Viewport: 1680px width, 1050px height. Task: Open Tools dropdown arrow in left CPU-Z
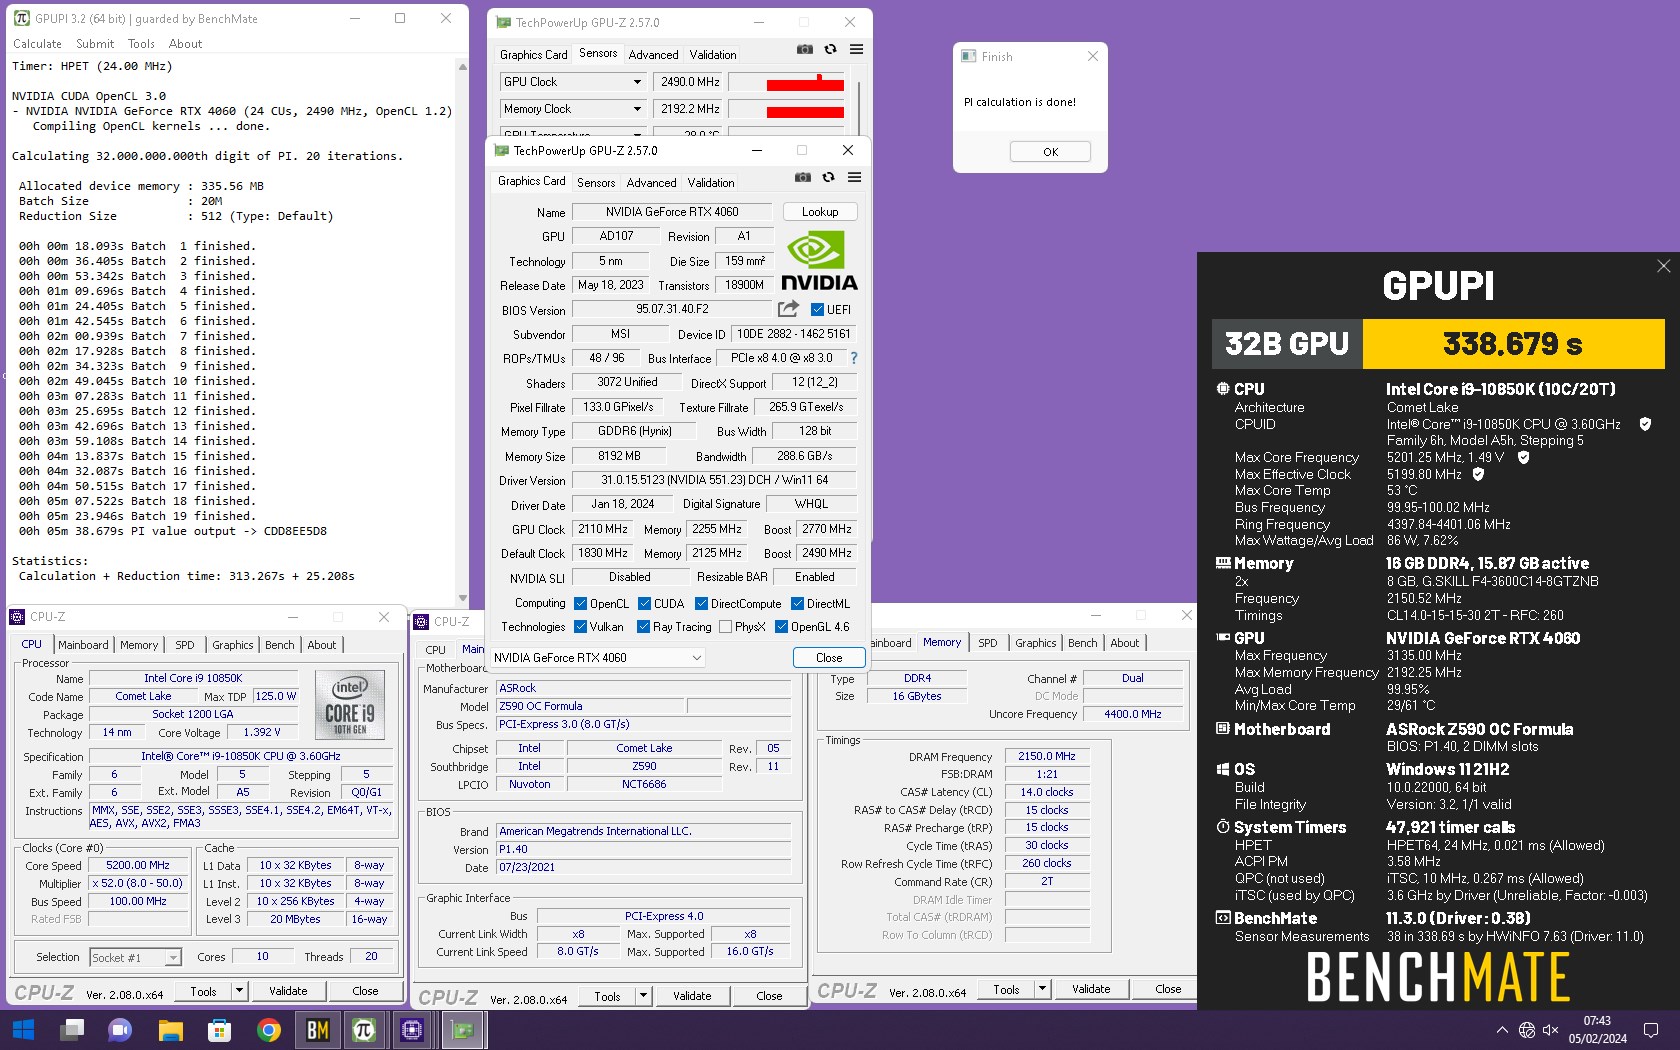239,991
